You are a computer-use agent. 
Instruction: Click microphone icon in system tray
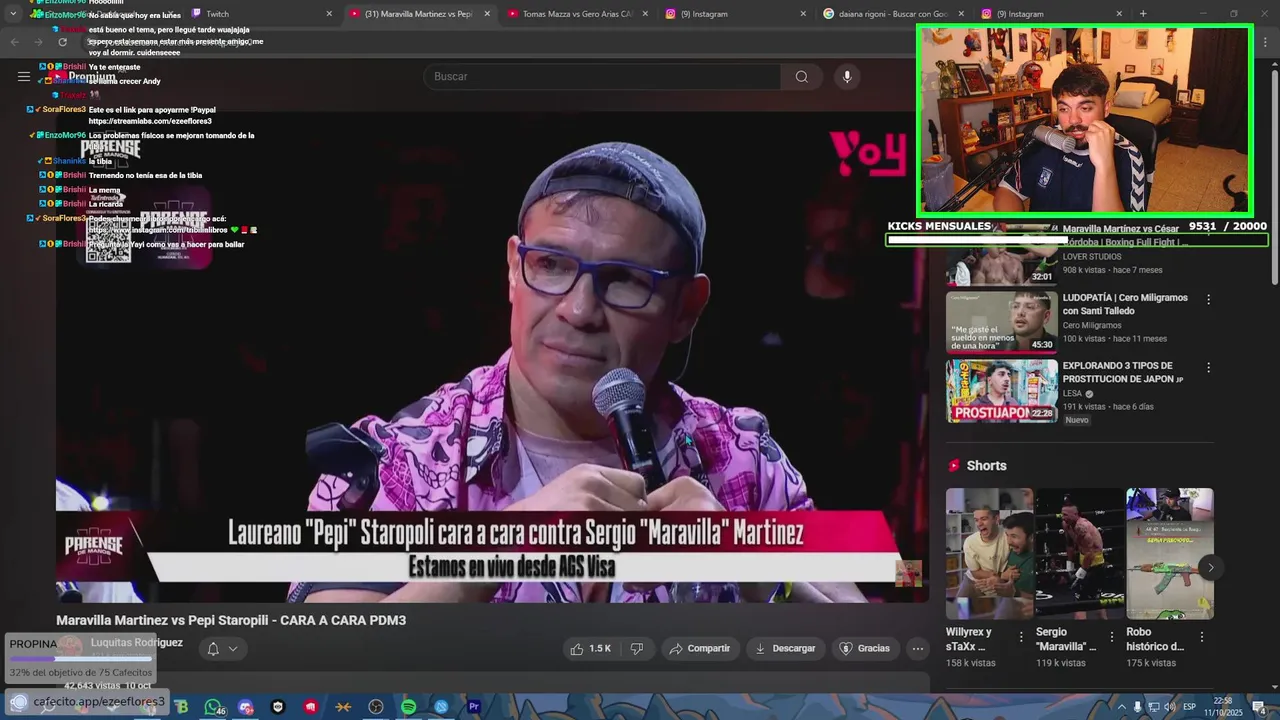tap(1137, 707)
